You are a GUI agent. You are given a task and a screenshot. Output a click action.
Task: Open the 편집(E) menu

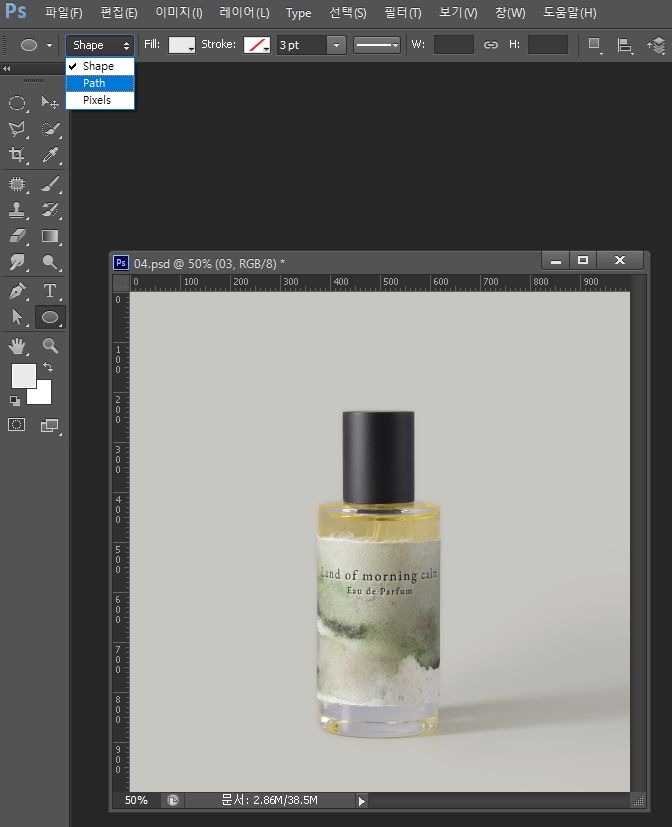tap(119, 13)
